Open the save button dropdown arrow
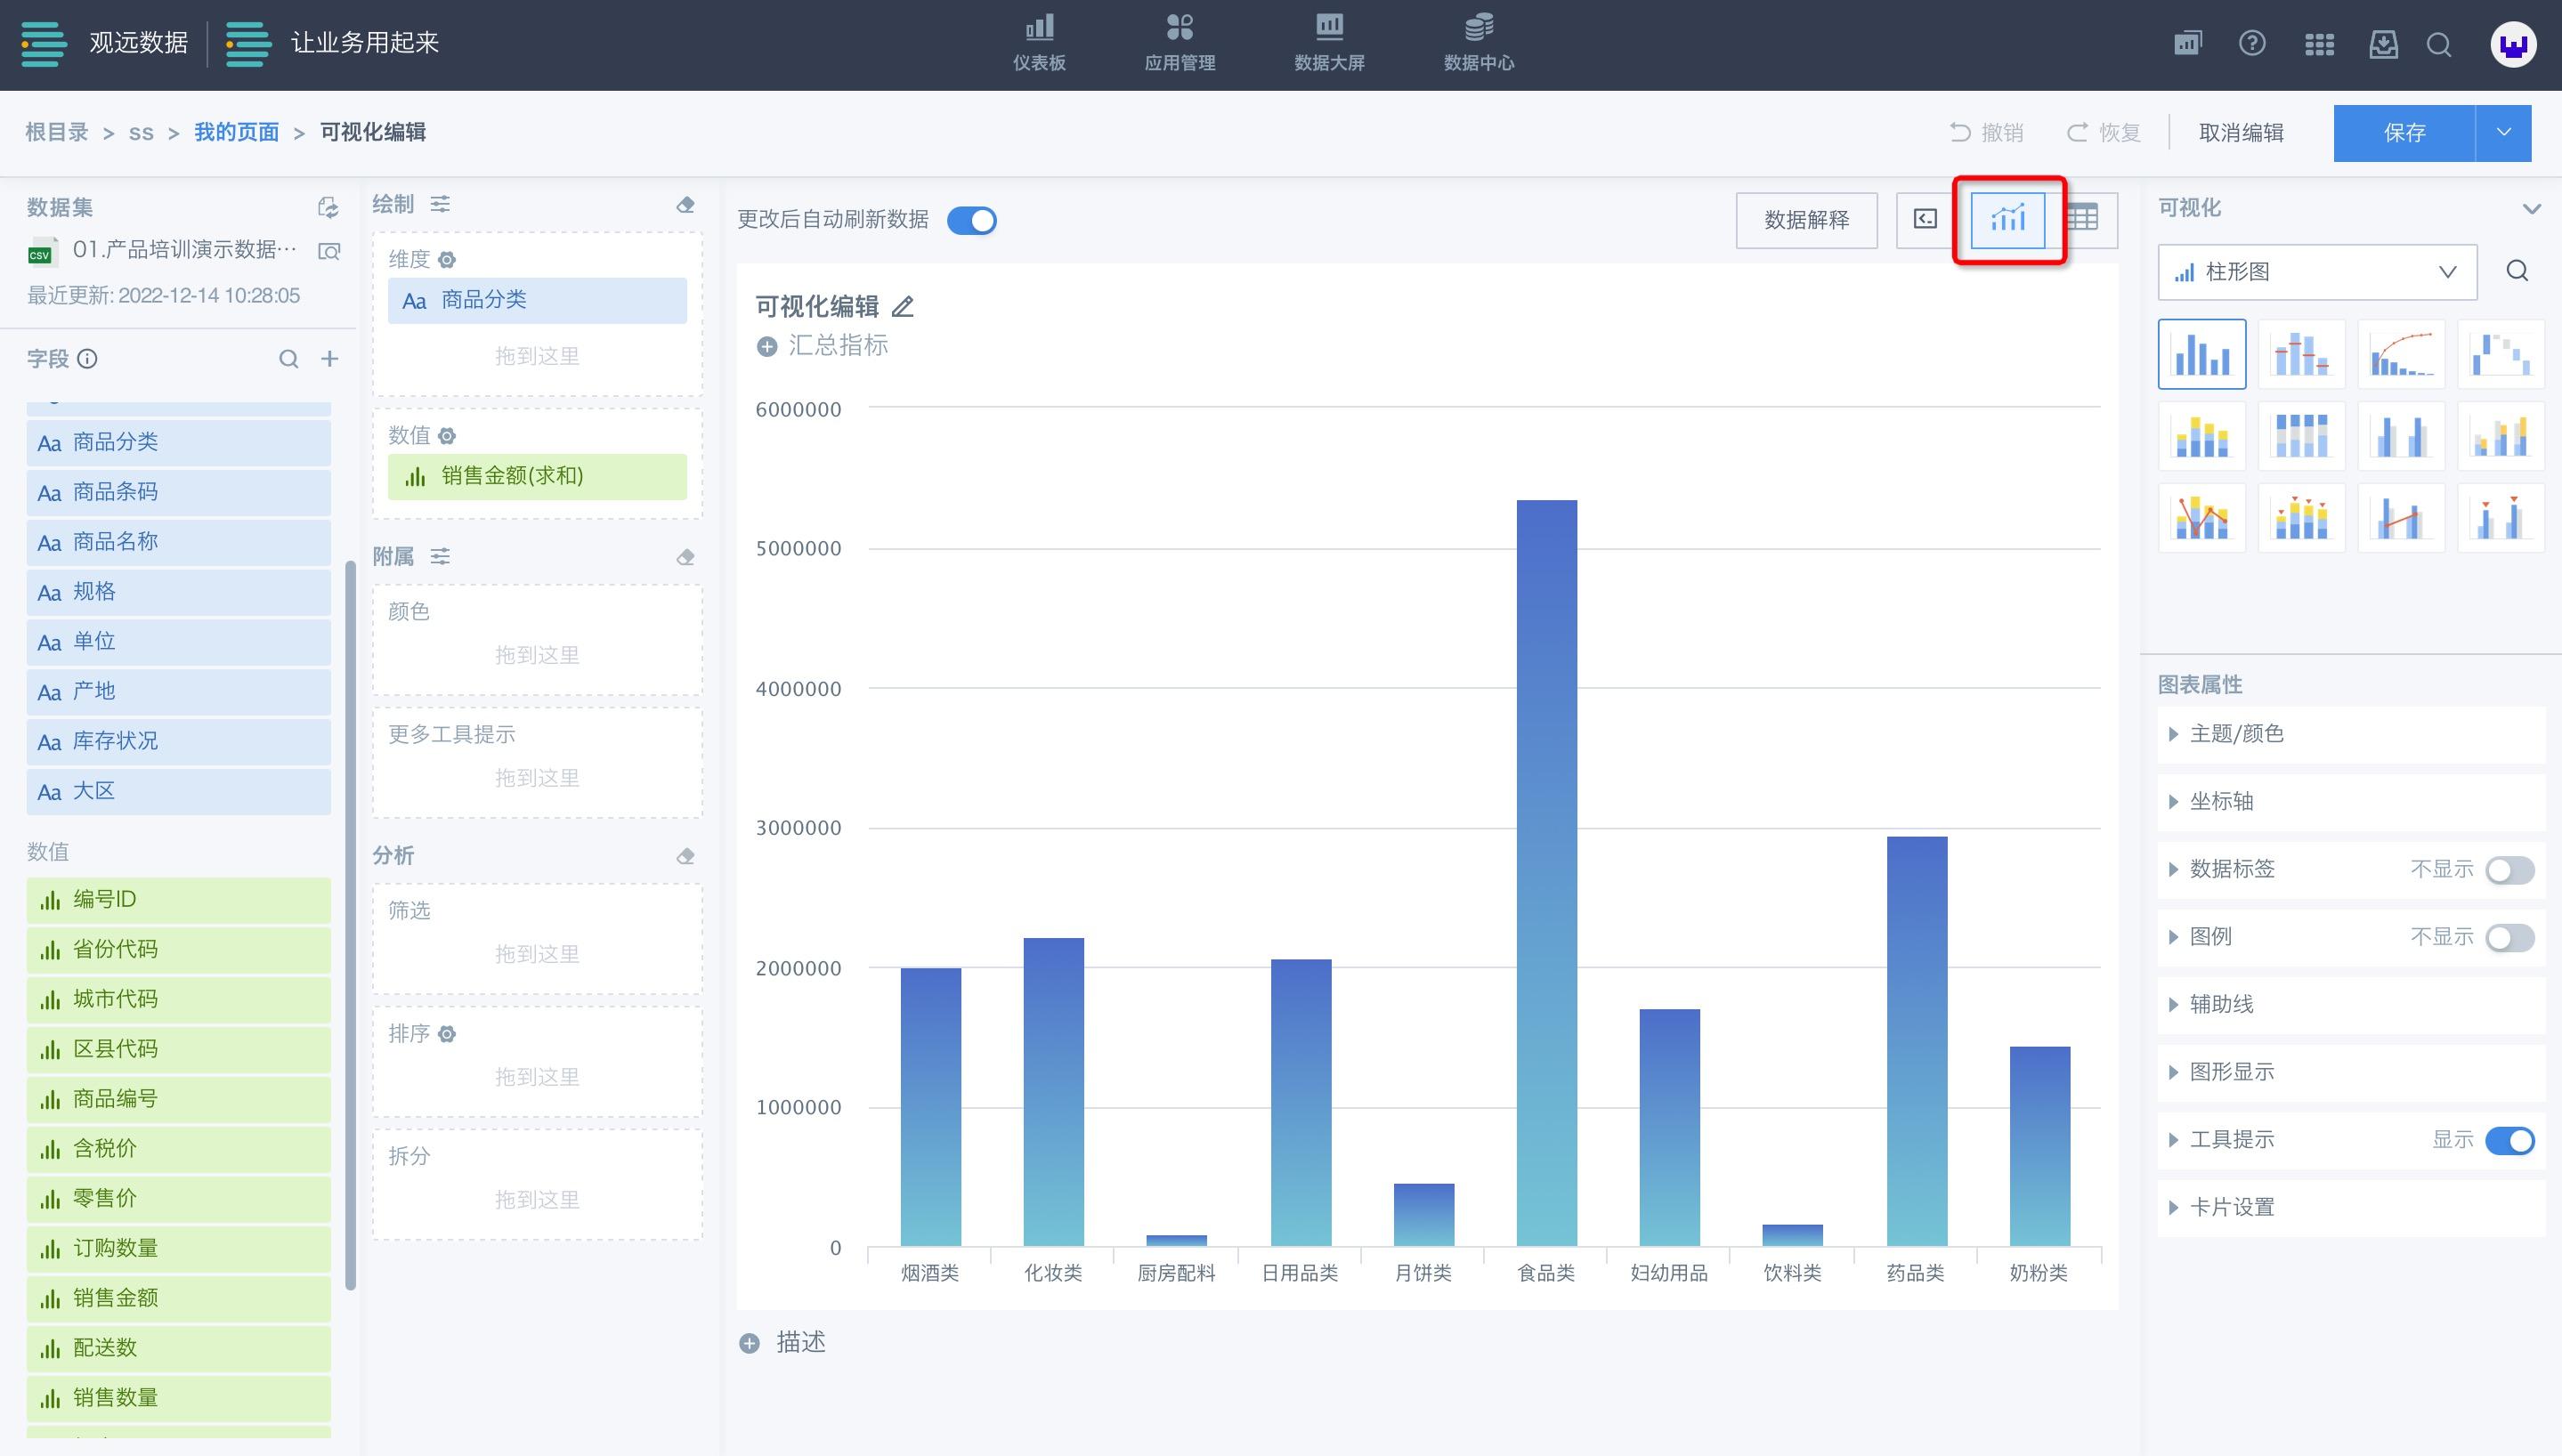 click(2503, 133)
